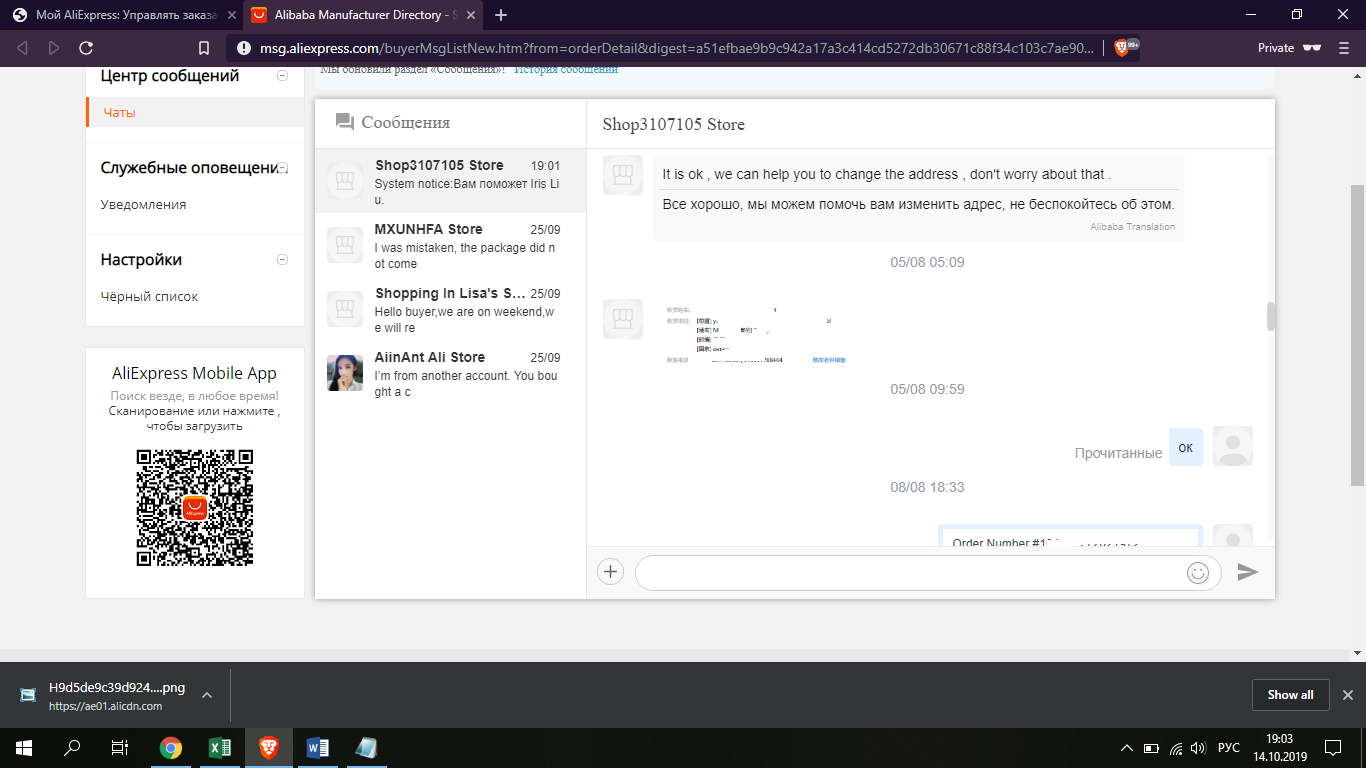Reload the current page
The height and width of the screenshot is (768, 1366).
click(86, 48)
